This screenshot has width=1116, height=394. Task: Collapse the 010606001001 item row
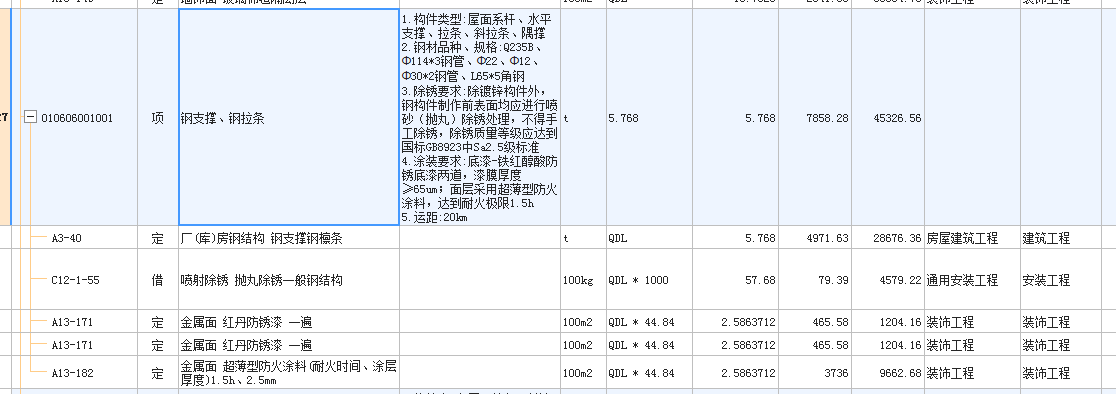tap(31, 118)
